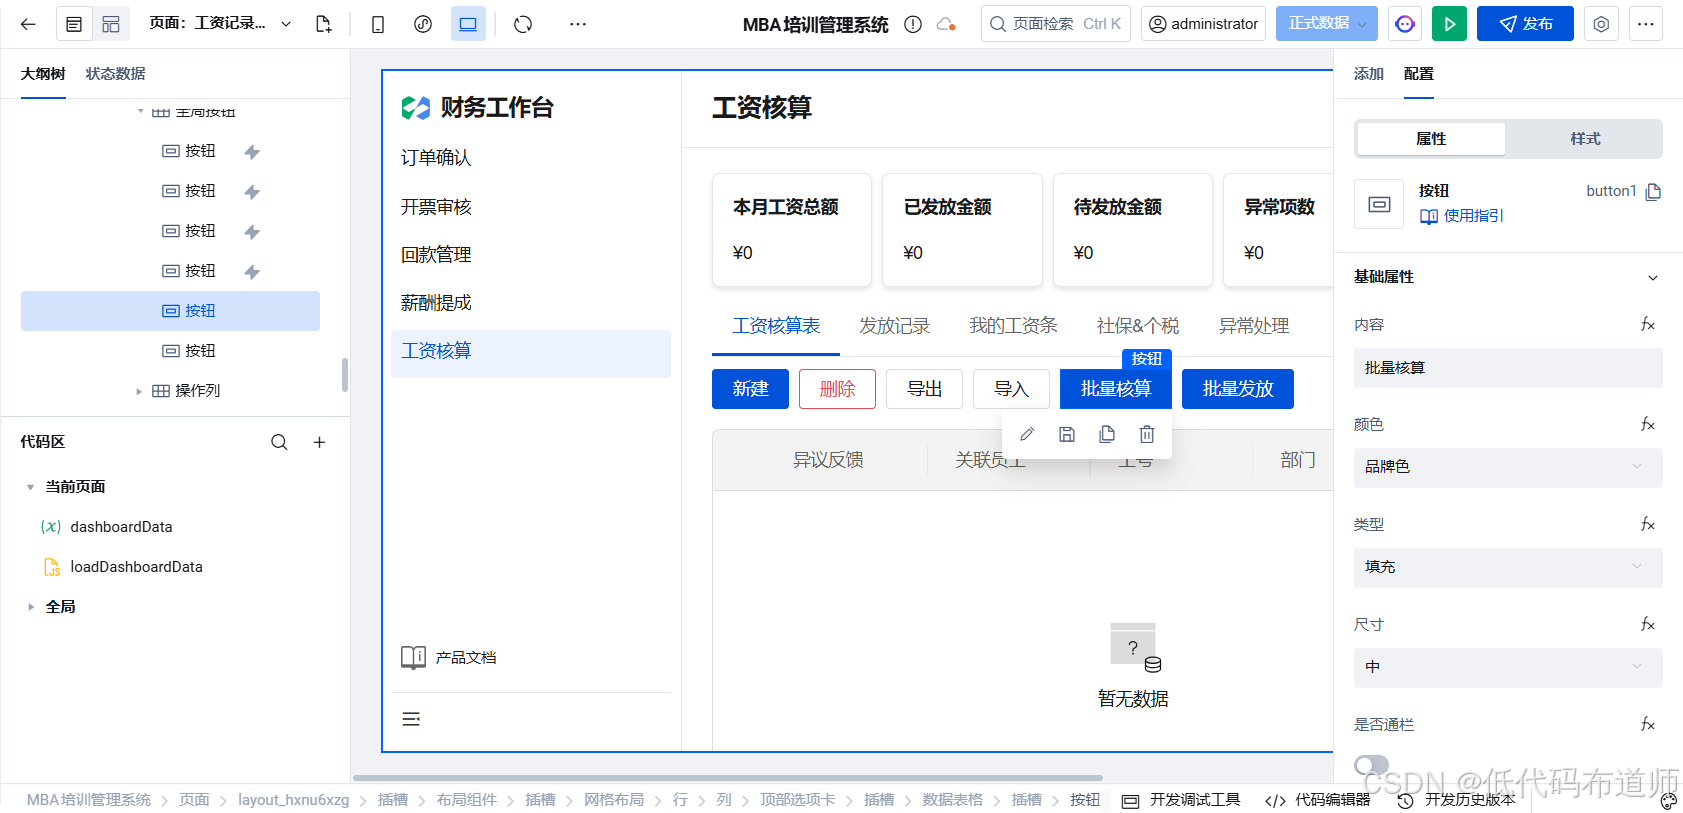Click the fx binding icon for 颜色

point(1647,424)
